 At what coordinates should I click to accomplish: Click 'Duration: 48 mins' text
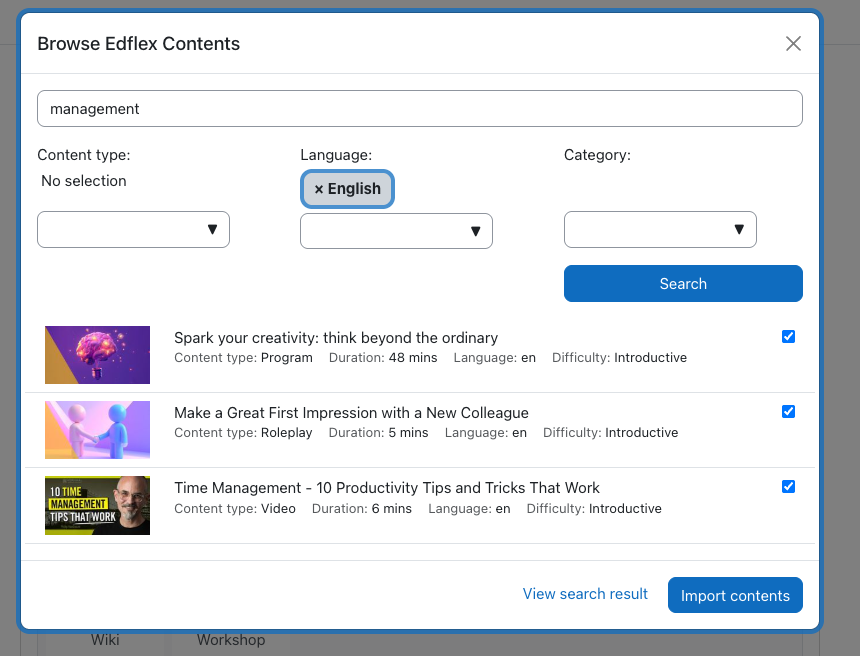383,358
